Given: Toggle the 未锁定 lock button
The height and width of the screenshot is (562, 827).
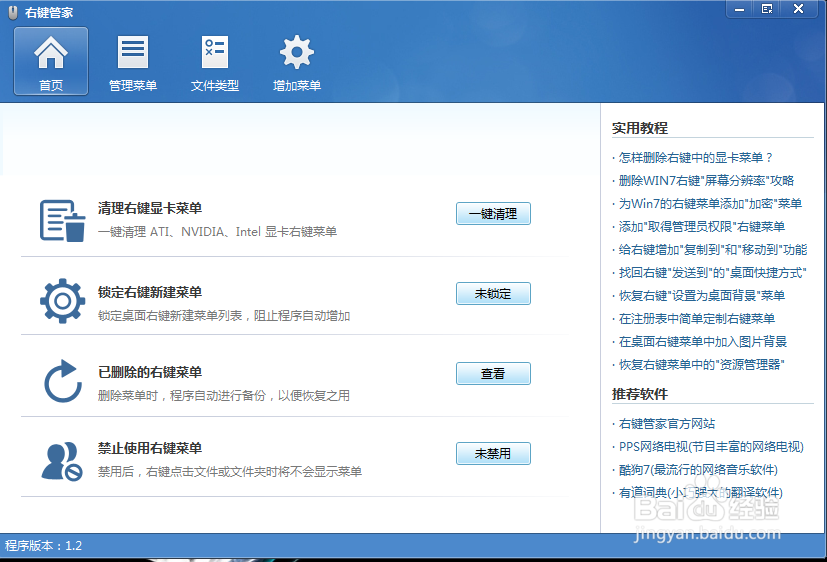Looking at the screenshot, I should 493,294.
